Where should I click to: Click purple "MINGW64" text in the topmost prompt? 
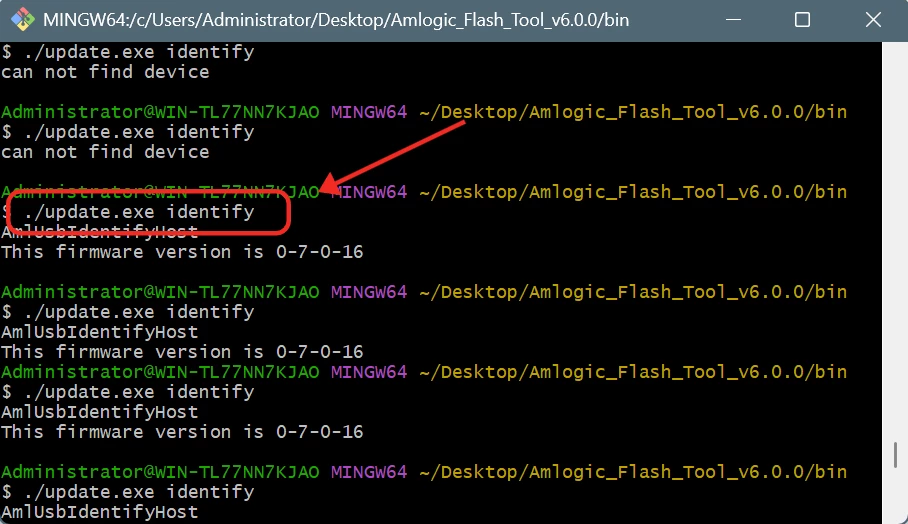click(x=369, y=112)
